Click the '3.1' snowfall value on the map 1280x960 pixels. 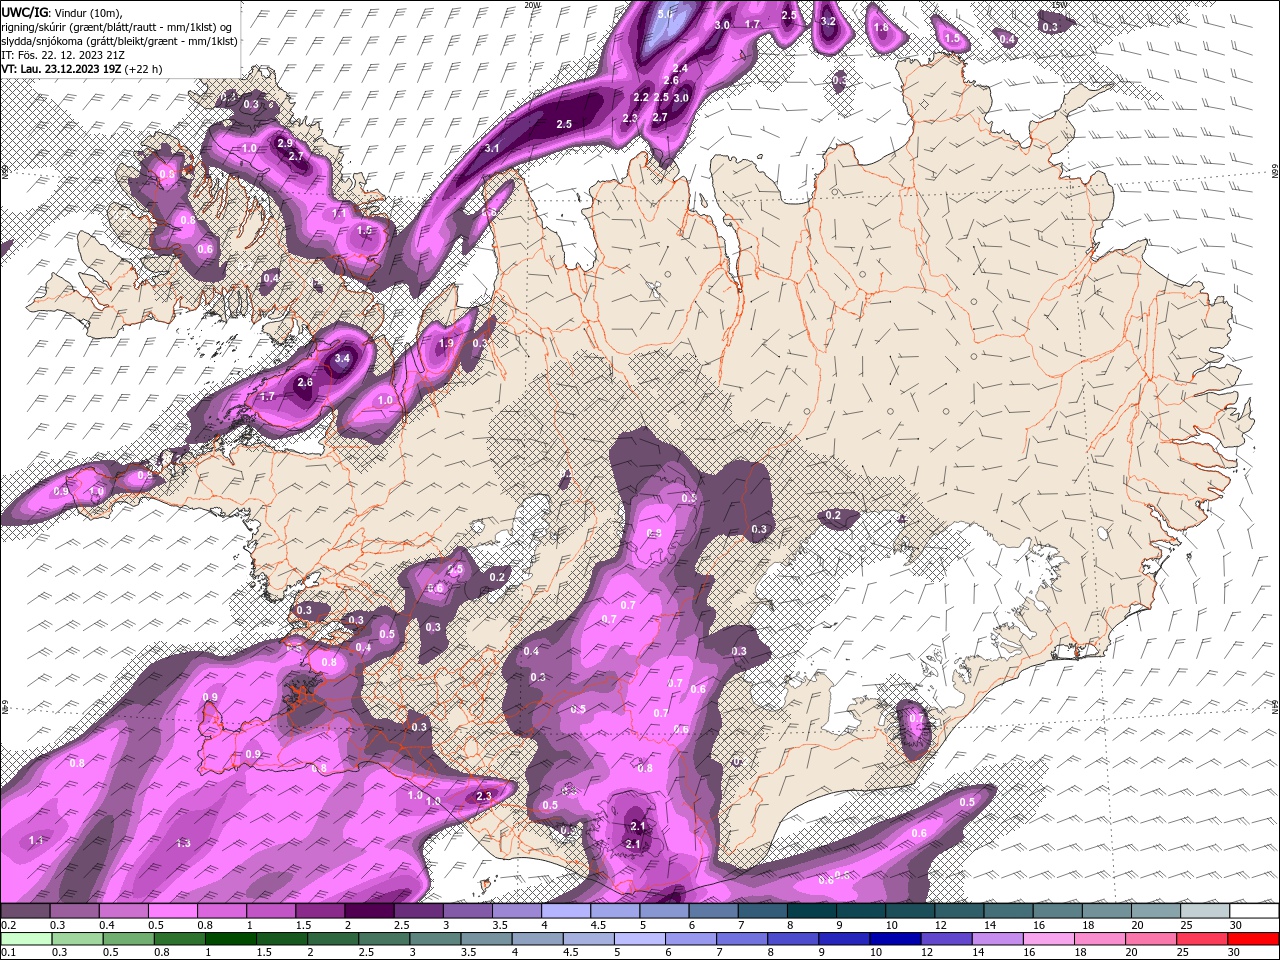pos(491,148)
